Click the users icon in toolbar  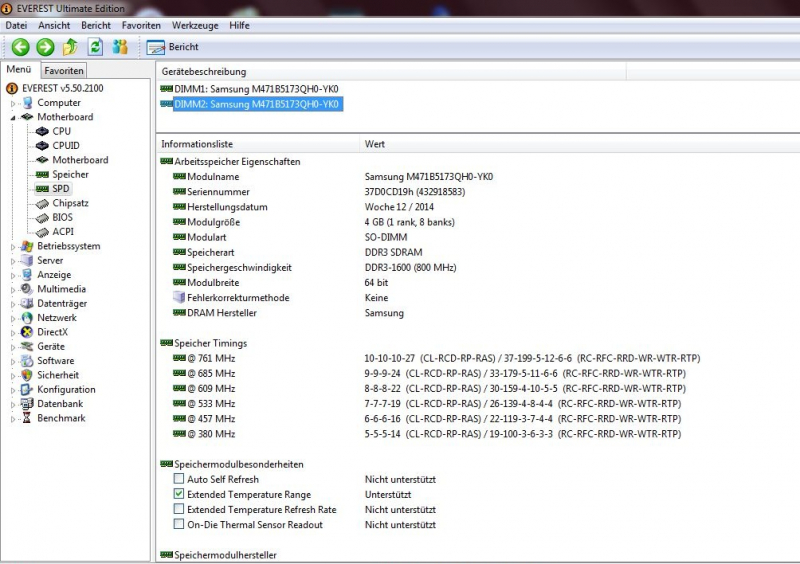[x=120, y=47]
